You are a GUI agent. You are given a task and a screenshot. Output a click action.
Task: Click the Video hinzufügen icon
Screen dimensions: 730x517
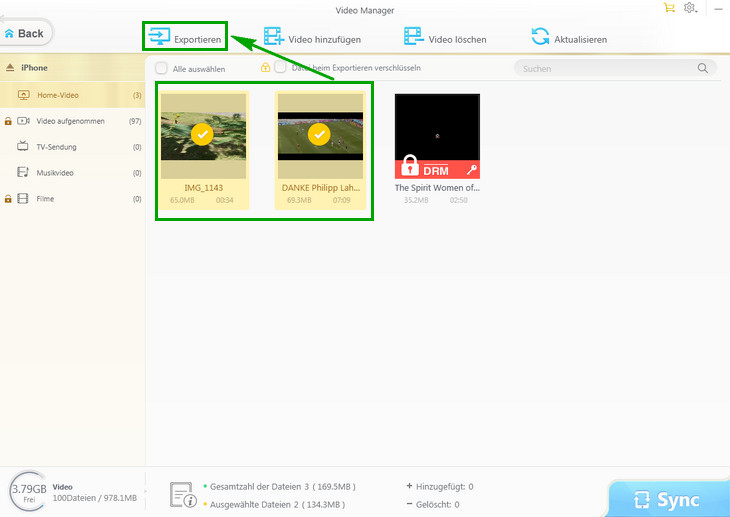tap(272, 38)
